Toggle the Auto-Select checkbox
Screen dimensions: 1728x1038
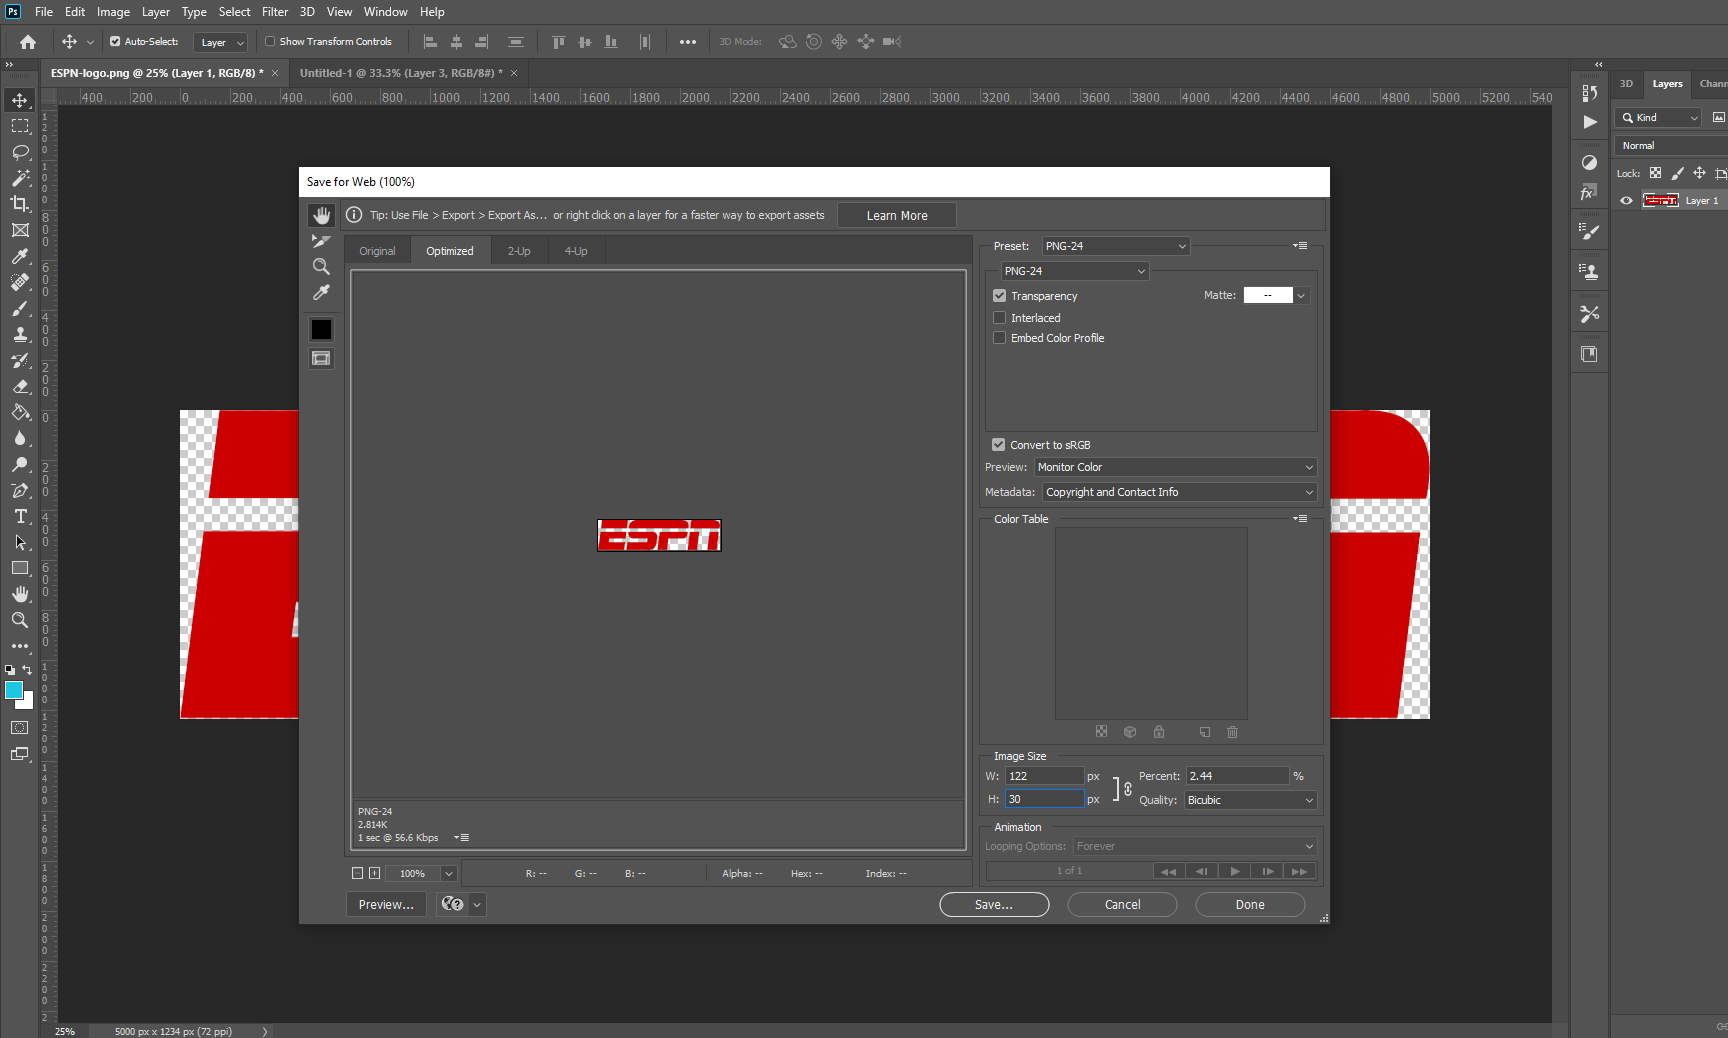click(115, 42)
